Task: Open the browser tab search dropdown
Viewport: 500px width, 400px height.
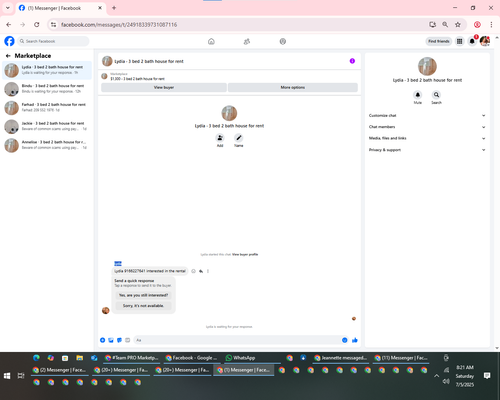Action: (8, 8)
